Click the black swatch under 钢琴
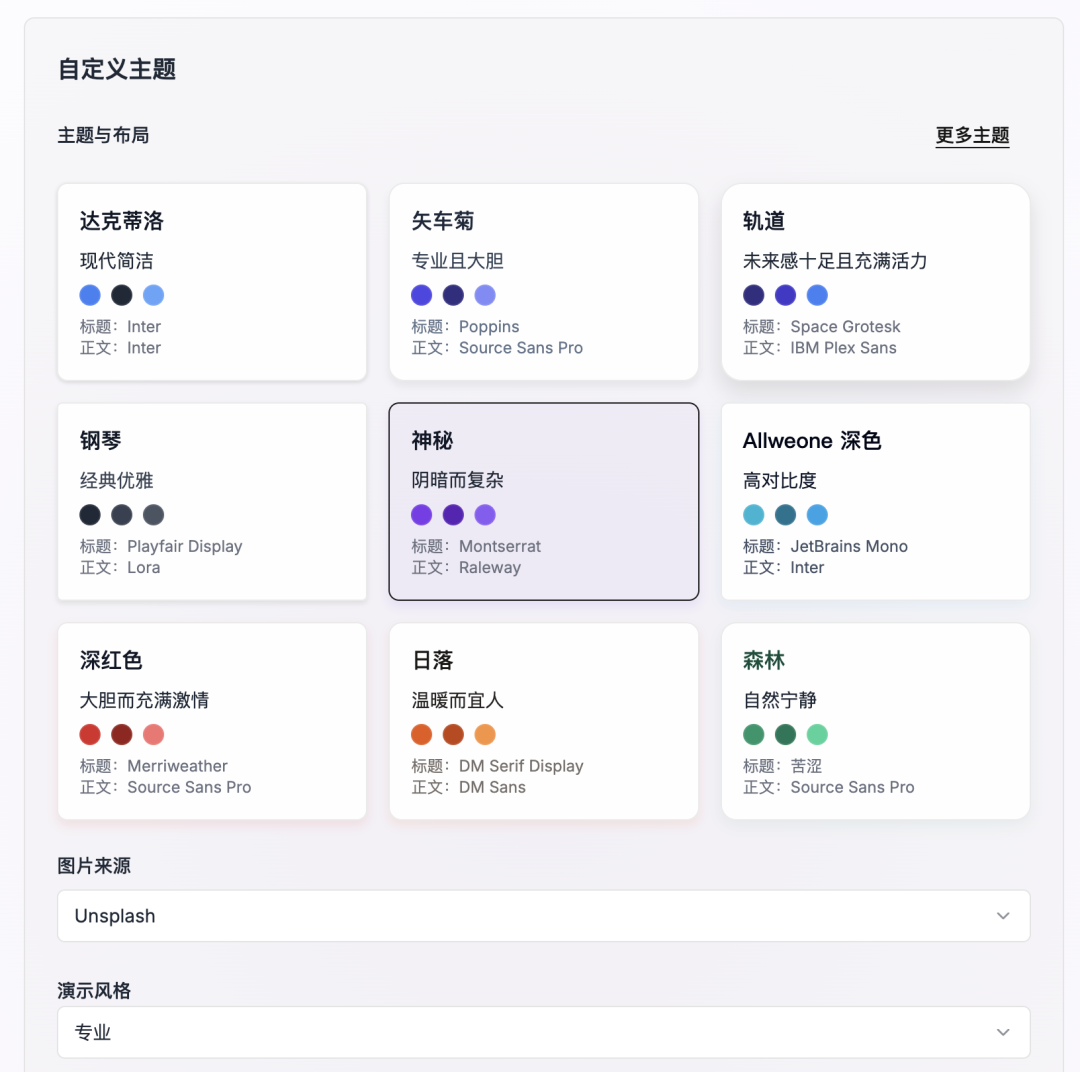Viewport: 1080px width, 1072px height. pyautogui.click(x=89, y=514)
